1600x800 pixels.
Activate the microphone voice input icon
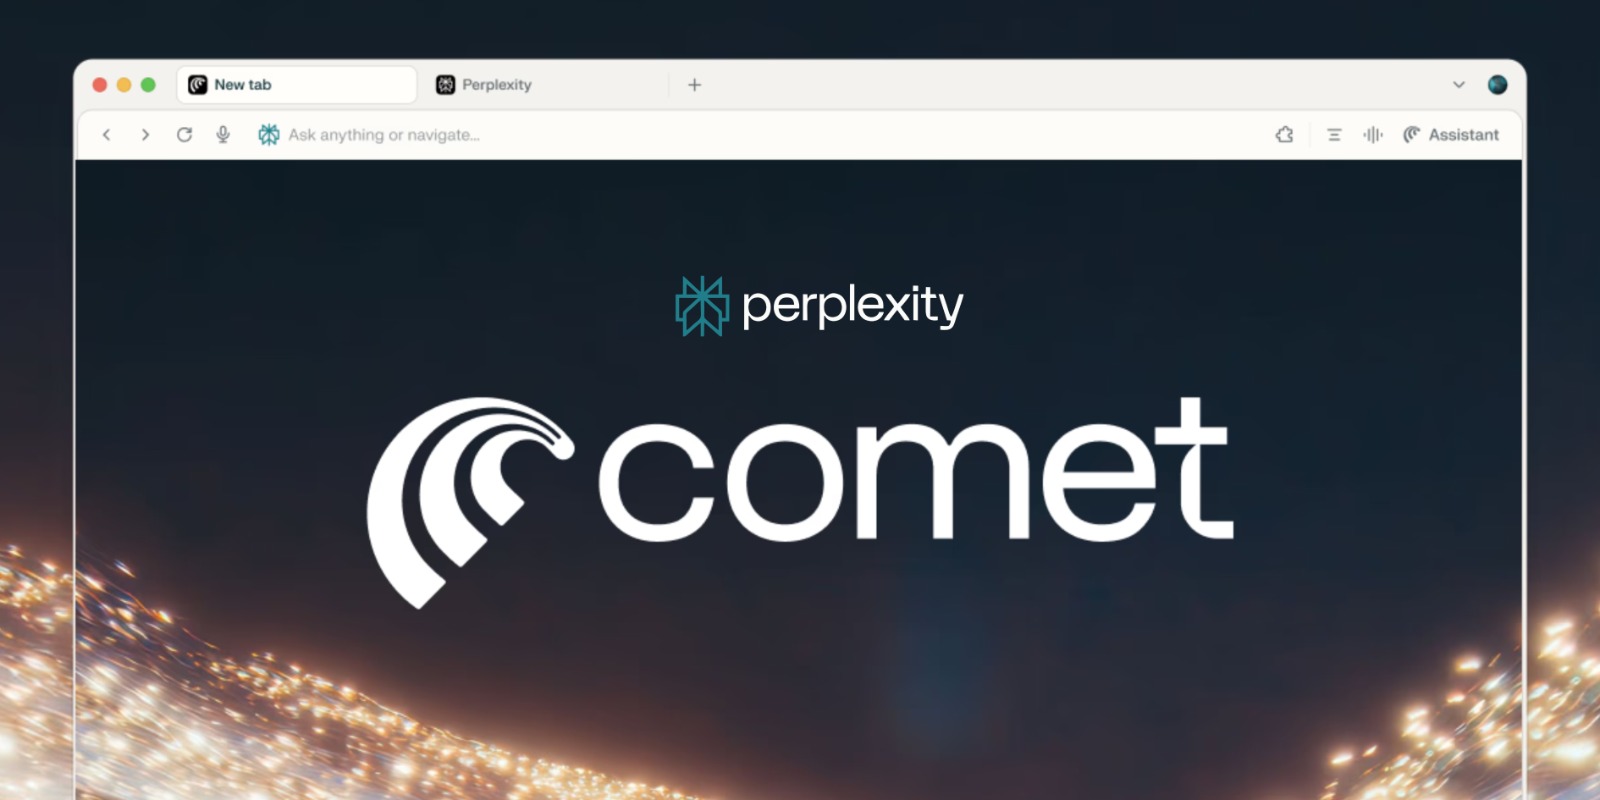[x=223, y=134]
